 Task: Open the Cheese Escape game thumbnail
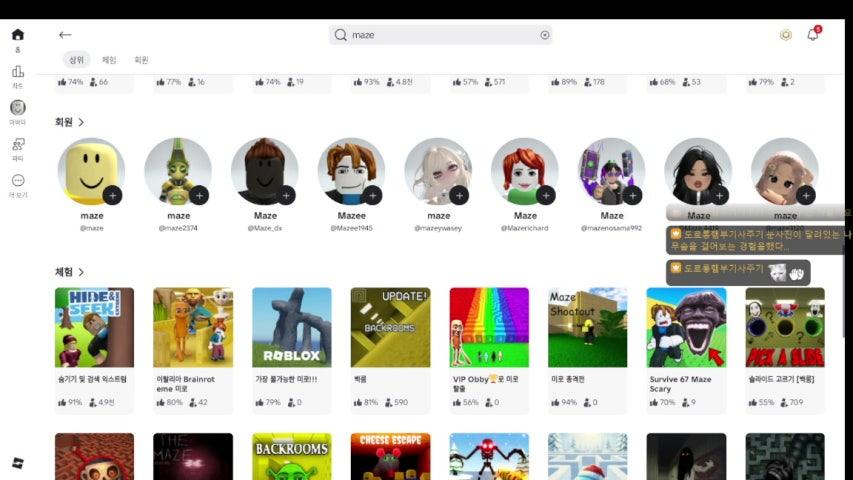tap(390, 457)
